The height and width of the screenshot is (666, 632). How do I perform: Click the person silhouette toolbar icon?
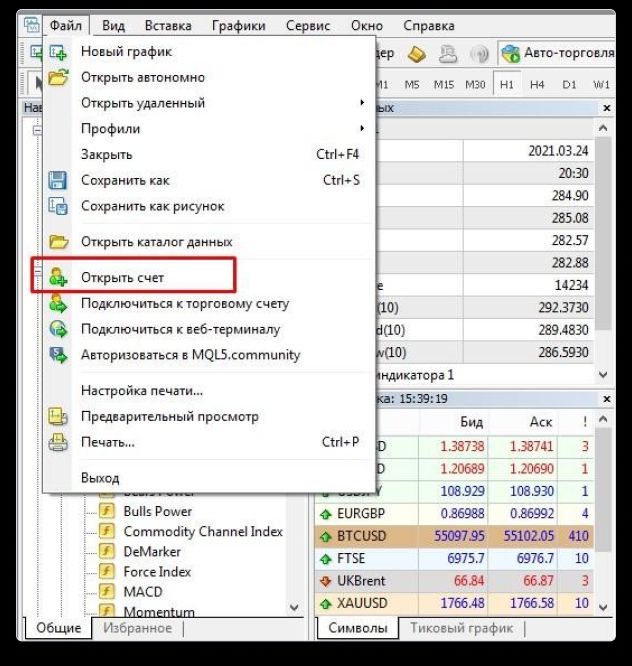coord(448,54)
